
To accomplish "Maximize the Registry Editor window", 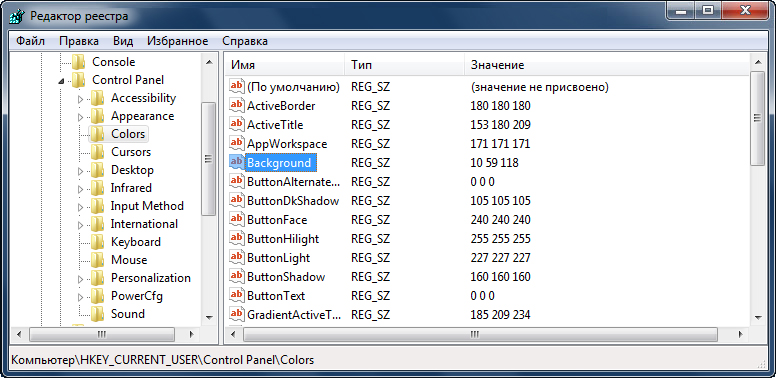I will [708, 9].
